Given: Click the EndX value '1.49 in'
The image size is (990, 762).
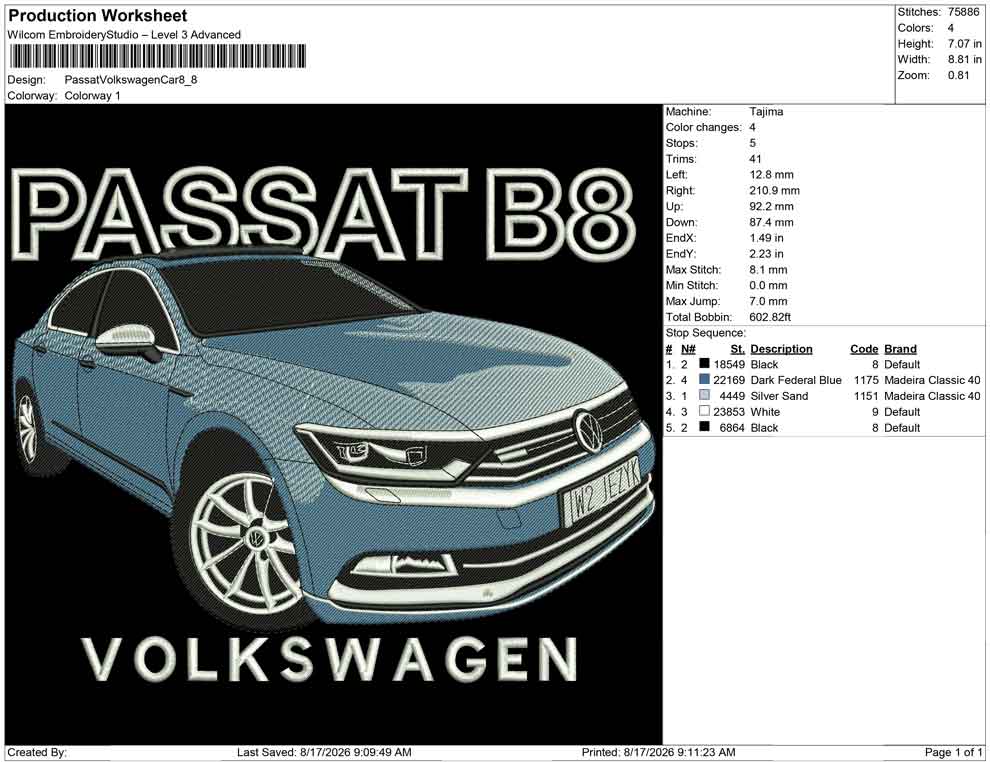Looking at the screenshot, I should click(x=766, y=238).
